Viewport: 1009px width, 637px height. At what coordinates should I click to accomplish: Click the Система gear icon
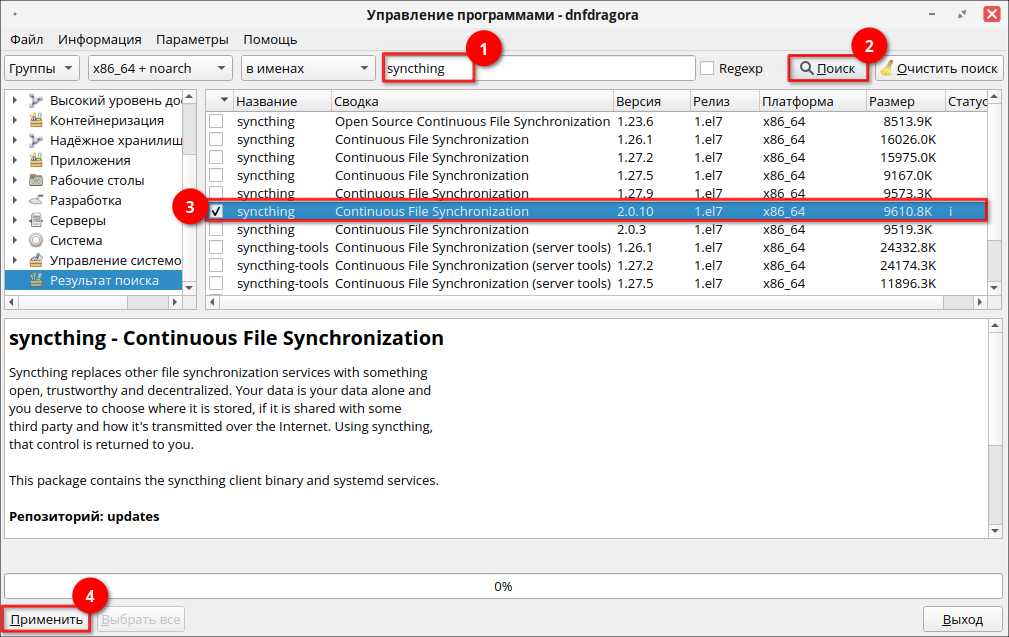[x=37, y=240]
